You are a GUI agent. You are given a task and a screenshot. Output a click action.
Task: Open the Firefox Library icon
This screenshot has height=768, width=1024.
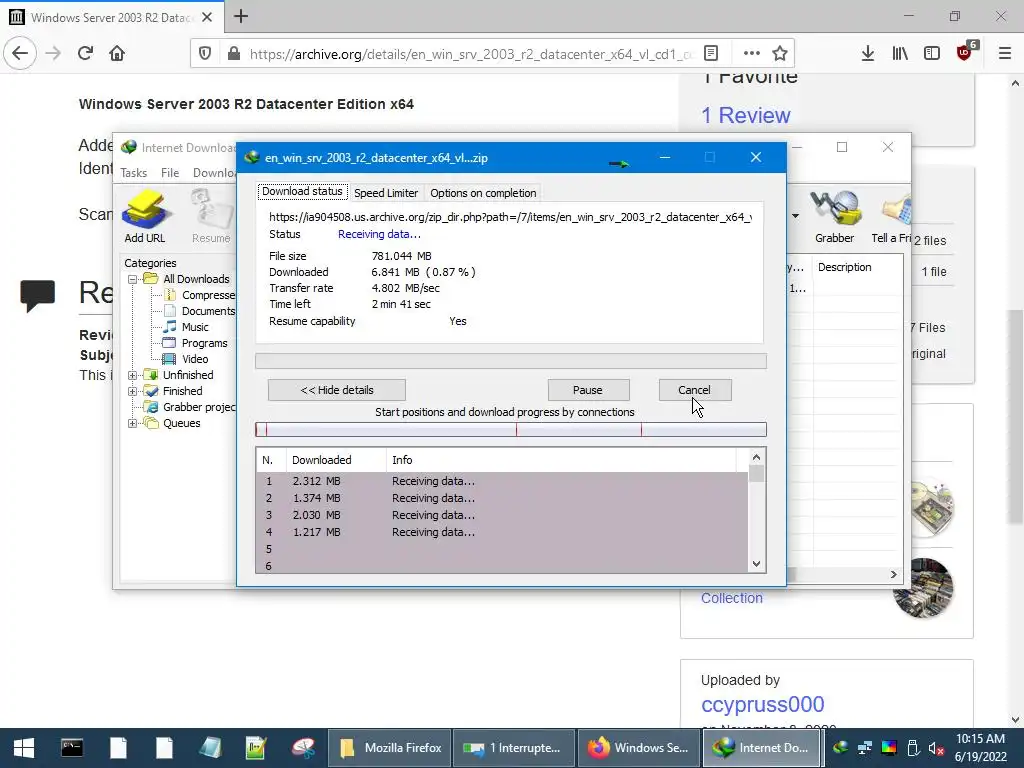point(900,54)
